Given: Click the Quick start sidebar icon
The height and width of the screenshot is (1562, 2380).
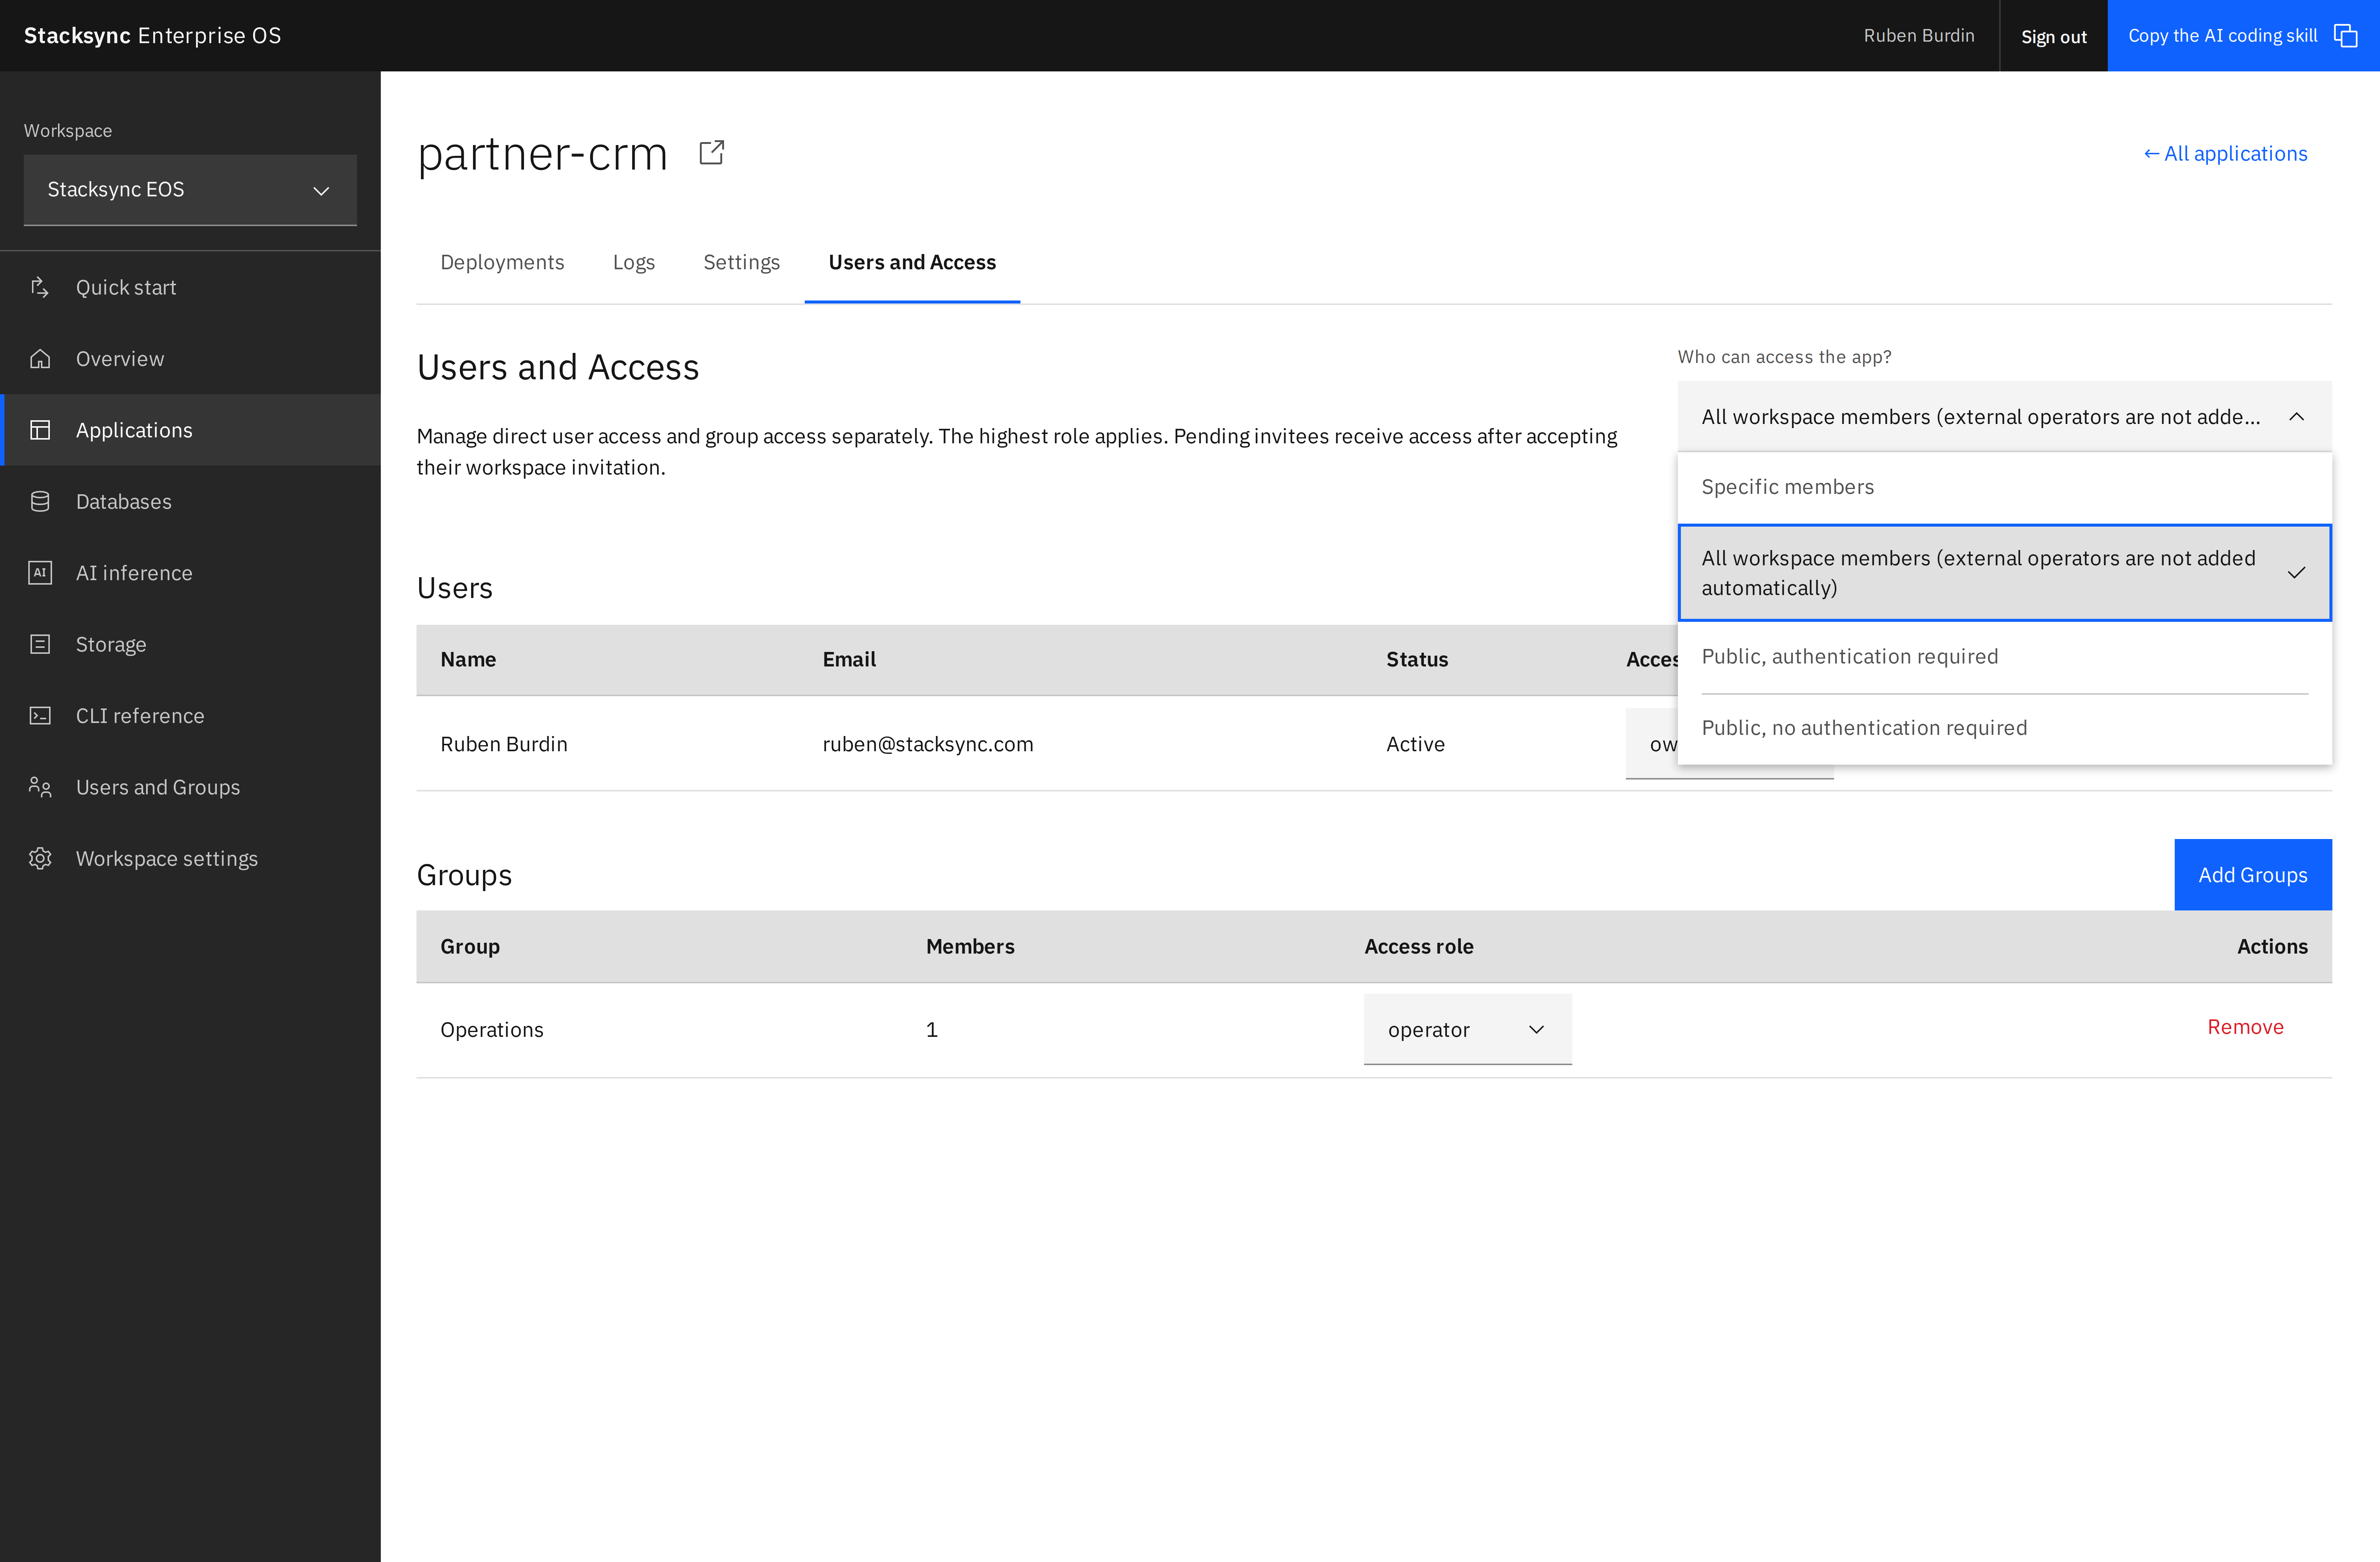Looking at the screenshot, I should [x=40, y=288].
